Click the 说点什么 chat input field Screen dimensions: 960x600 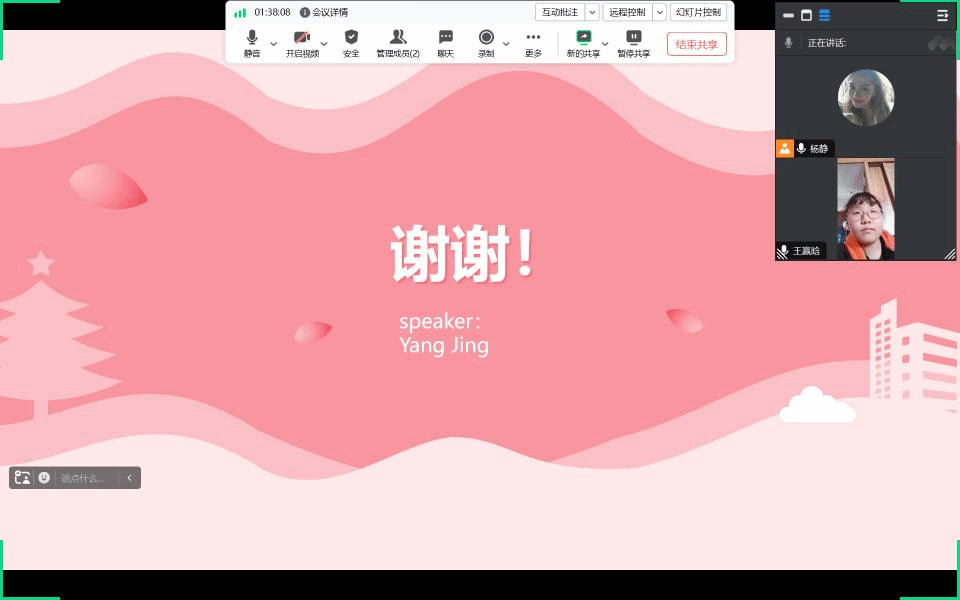[x=84, y=478]
